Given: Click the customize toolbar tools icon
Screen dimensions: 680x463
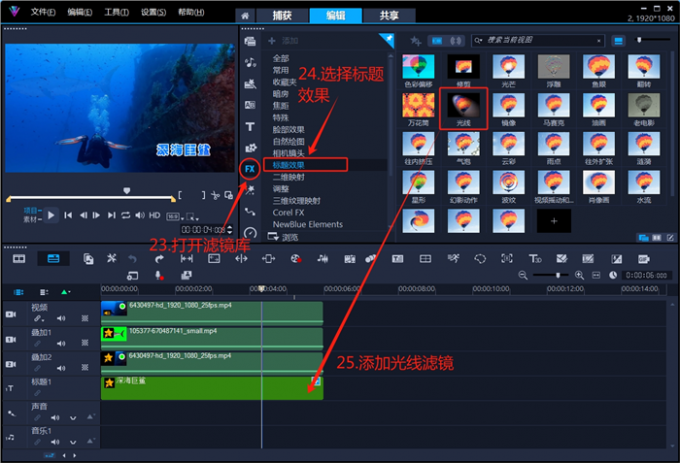Looking at the screenshot, I should (111, 259).
